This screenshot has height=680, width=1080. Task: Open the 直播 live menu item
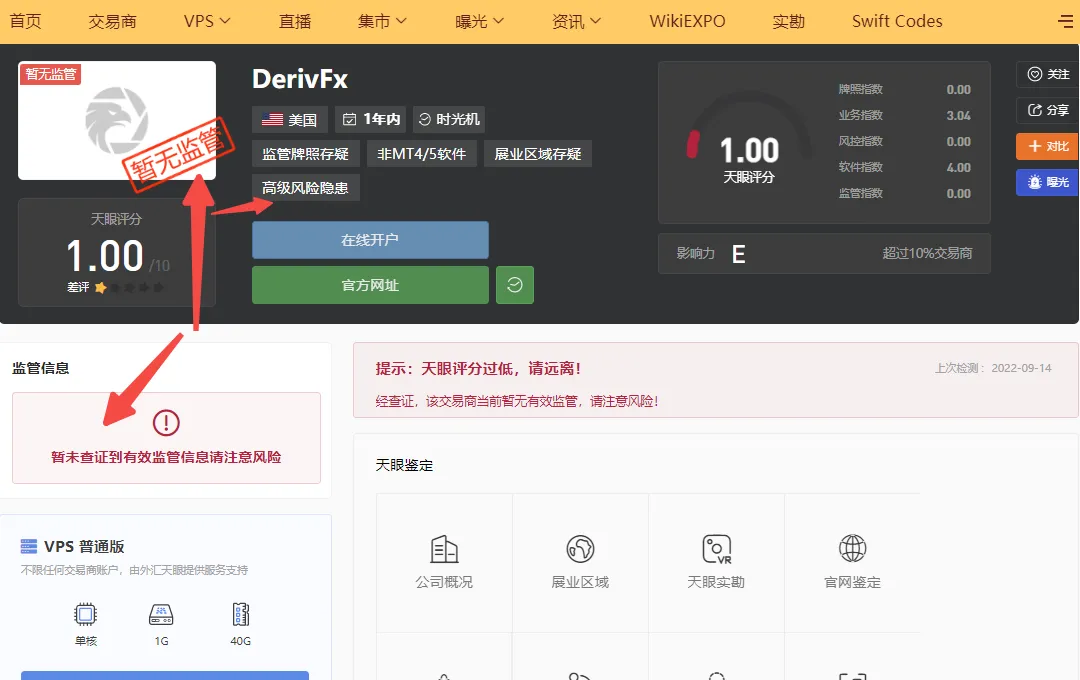(x=295, y=21)
